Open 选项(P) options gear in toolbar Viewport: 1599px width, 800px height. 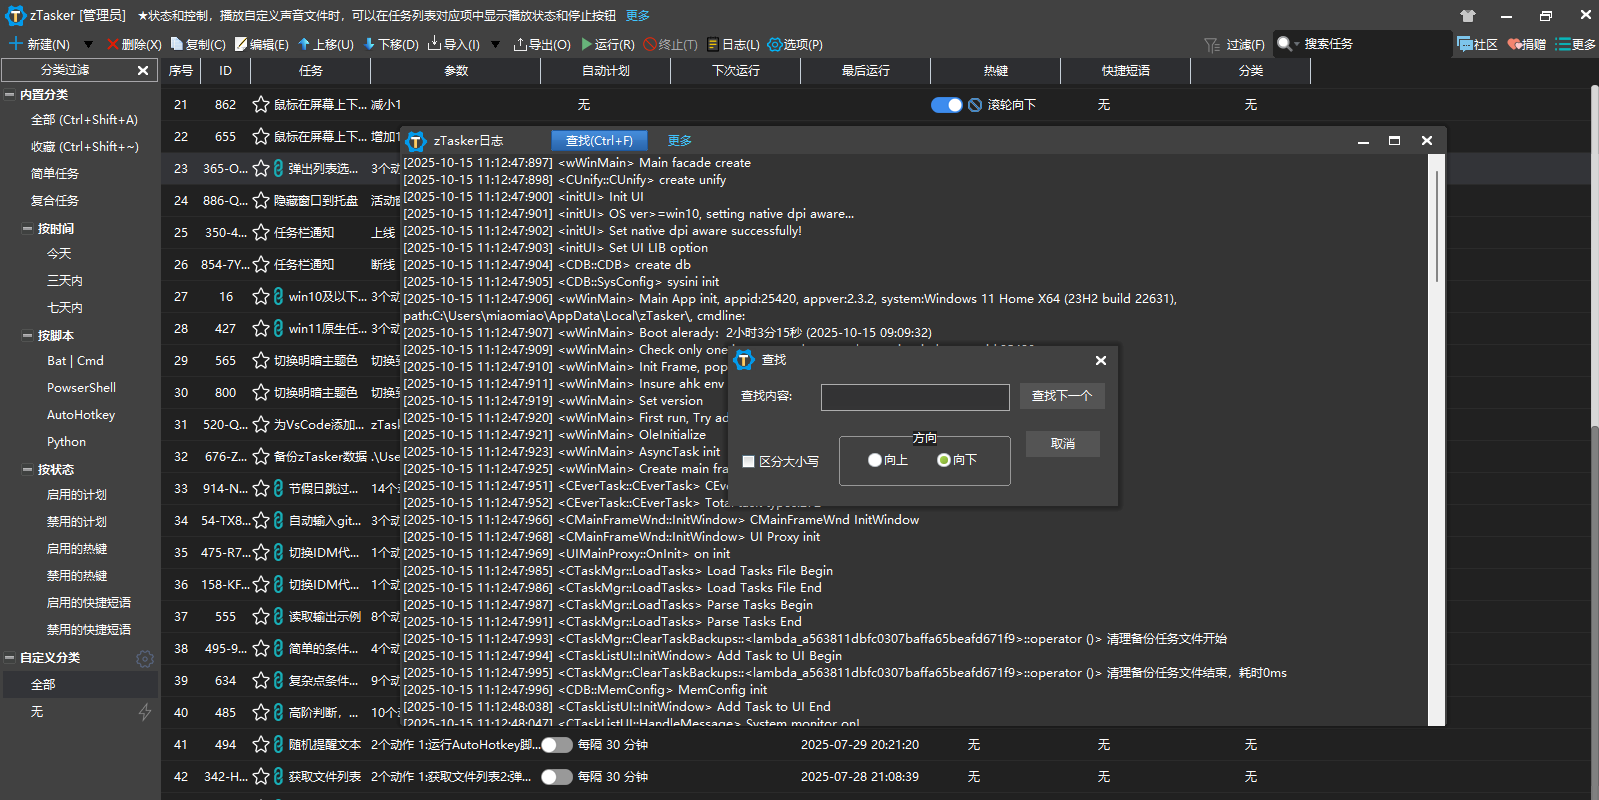[795, 44]
